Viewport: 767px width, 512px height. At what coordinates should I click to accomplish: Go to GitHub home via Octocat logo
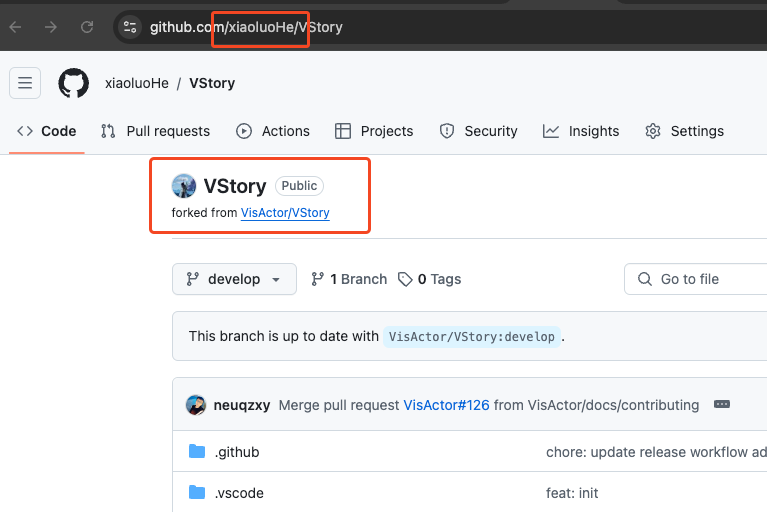74,83
